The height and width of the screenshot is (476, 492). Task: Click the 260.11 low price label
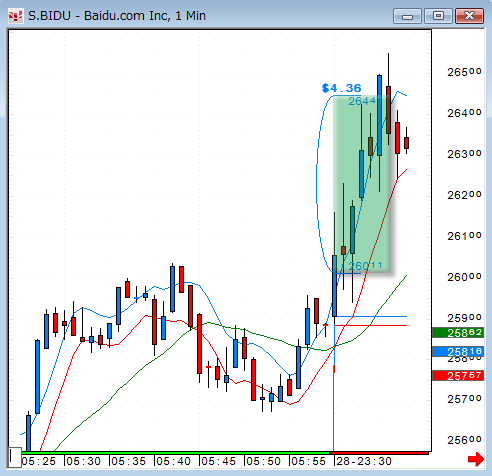pos(365,266)
